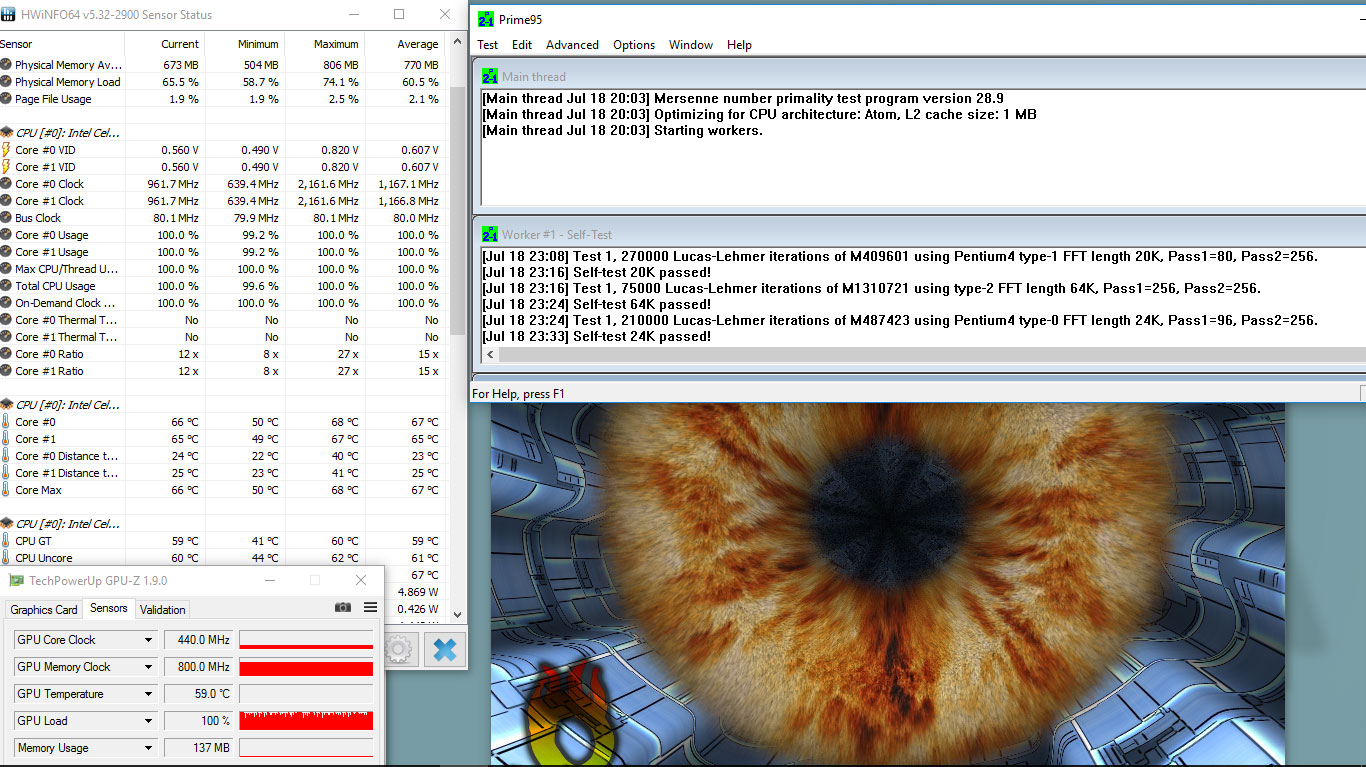This screenshot has height=767, width=1366.
Task: Click the Average column header in HWiNFO
Action: tap(405, 44)
